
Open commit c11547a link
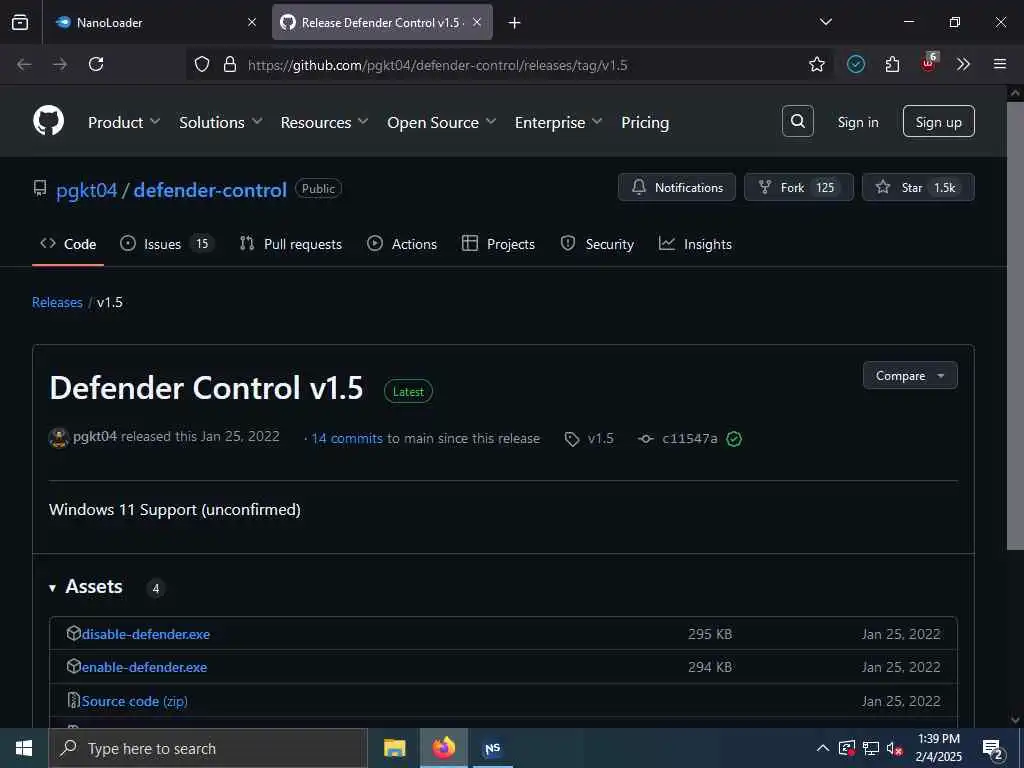pyautogui.click(x=690, y=439)
